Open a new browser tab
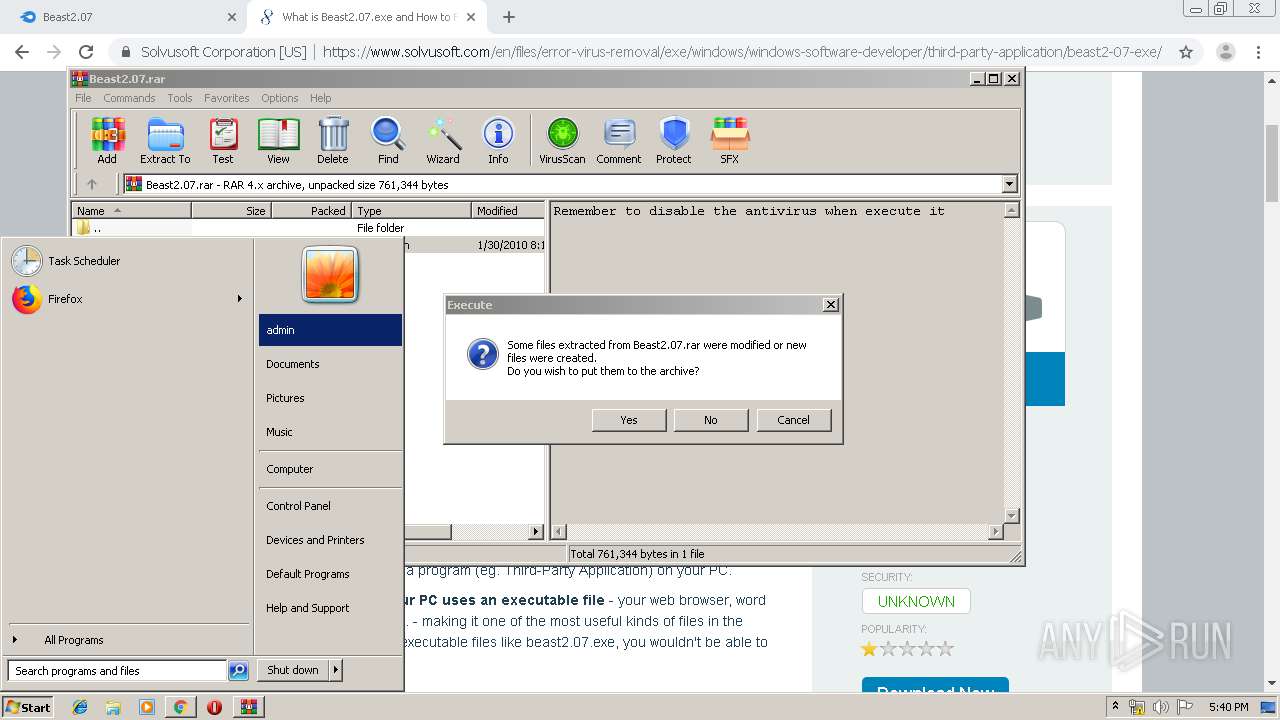This screenshot has height=720, width=1280. 509,17
